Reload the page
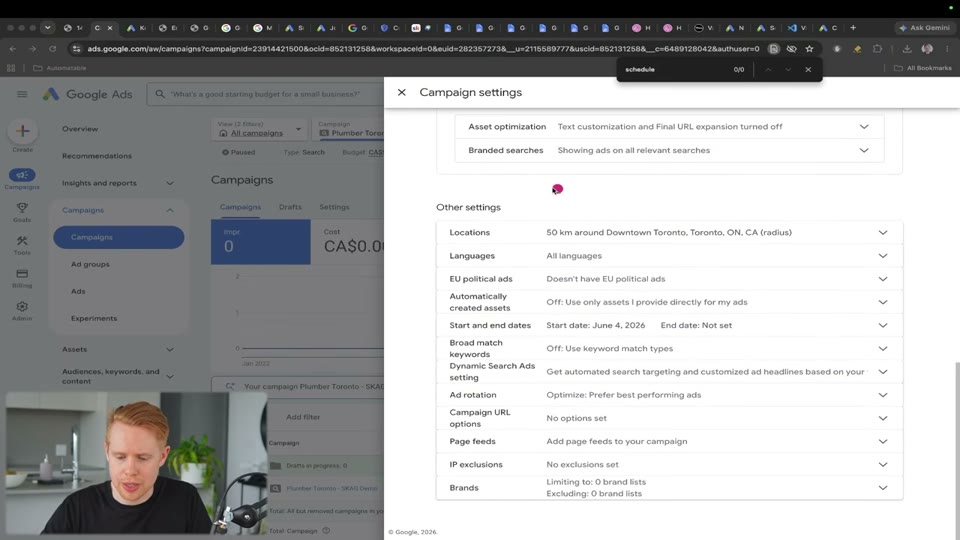The width and height of the screenshot is (960, 540). tap(53, 49)
